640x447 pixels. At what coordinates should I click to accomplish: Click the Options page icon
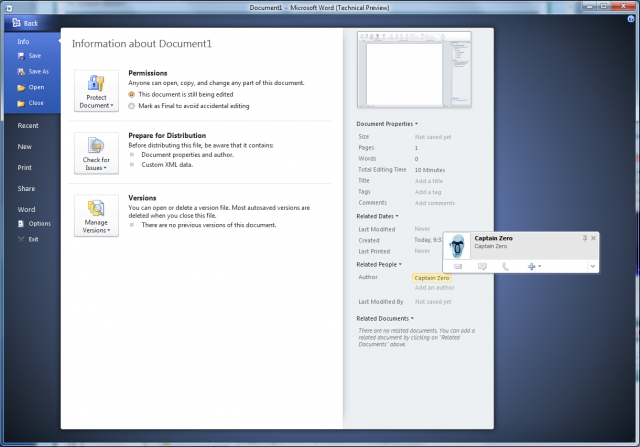[x=21, y=224]
